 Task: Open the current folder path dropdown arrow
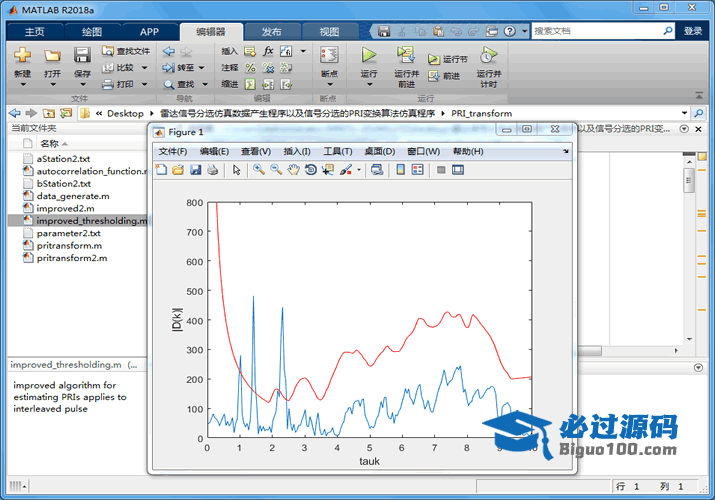(685, 113)
